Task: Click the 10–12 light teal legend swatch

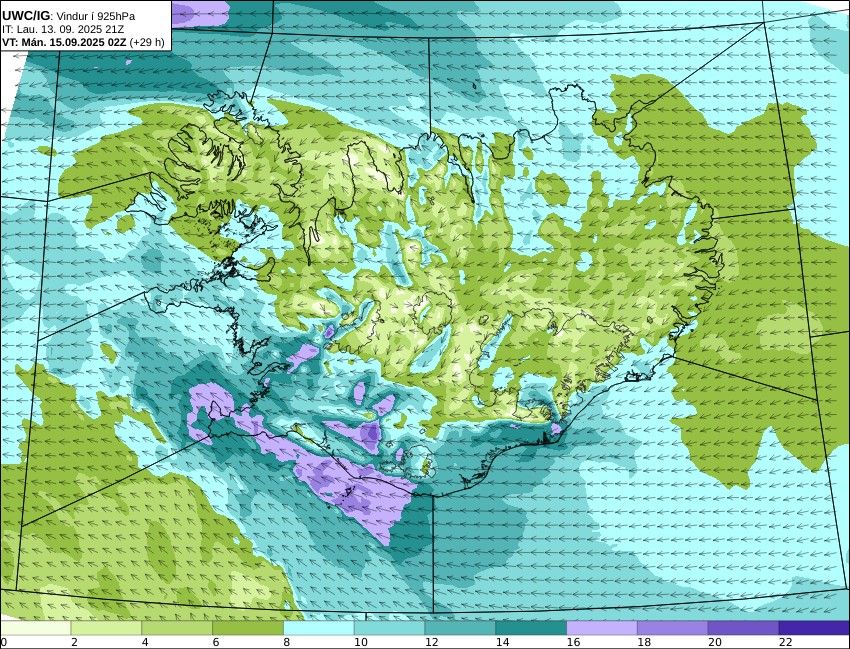Action: 389,628
